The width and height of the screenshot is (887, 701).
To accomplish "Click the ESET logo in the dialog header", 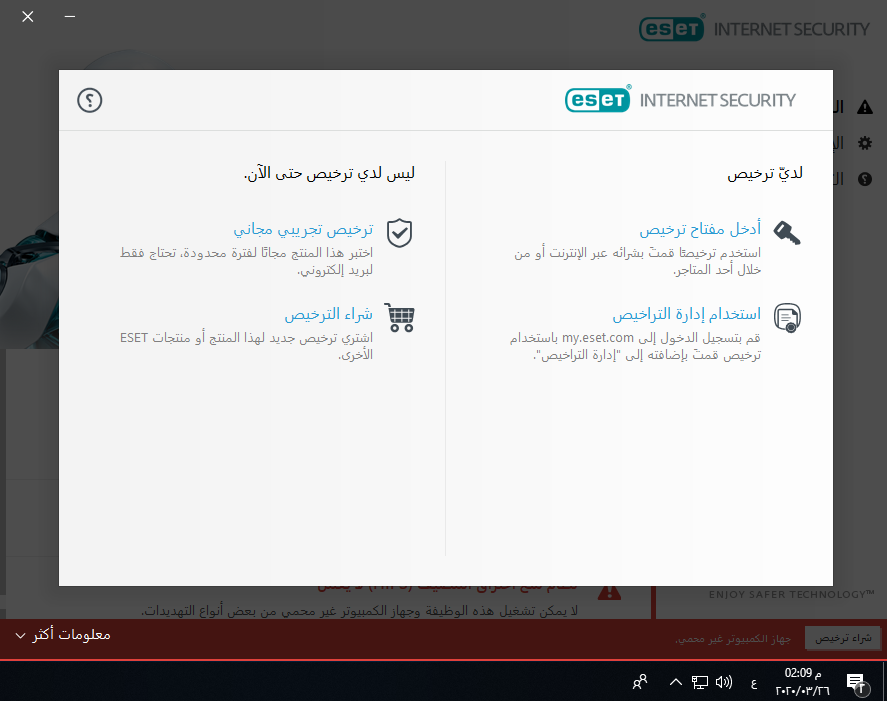I will click(597, 100).
